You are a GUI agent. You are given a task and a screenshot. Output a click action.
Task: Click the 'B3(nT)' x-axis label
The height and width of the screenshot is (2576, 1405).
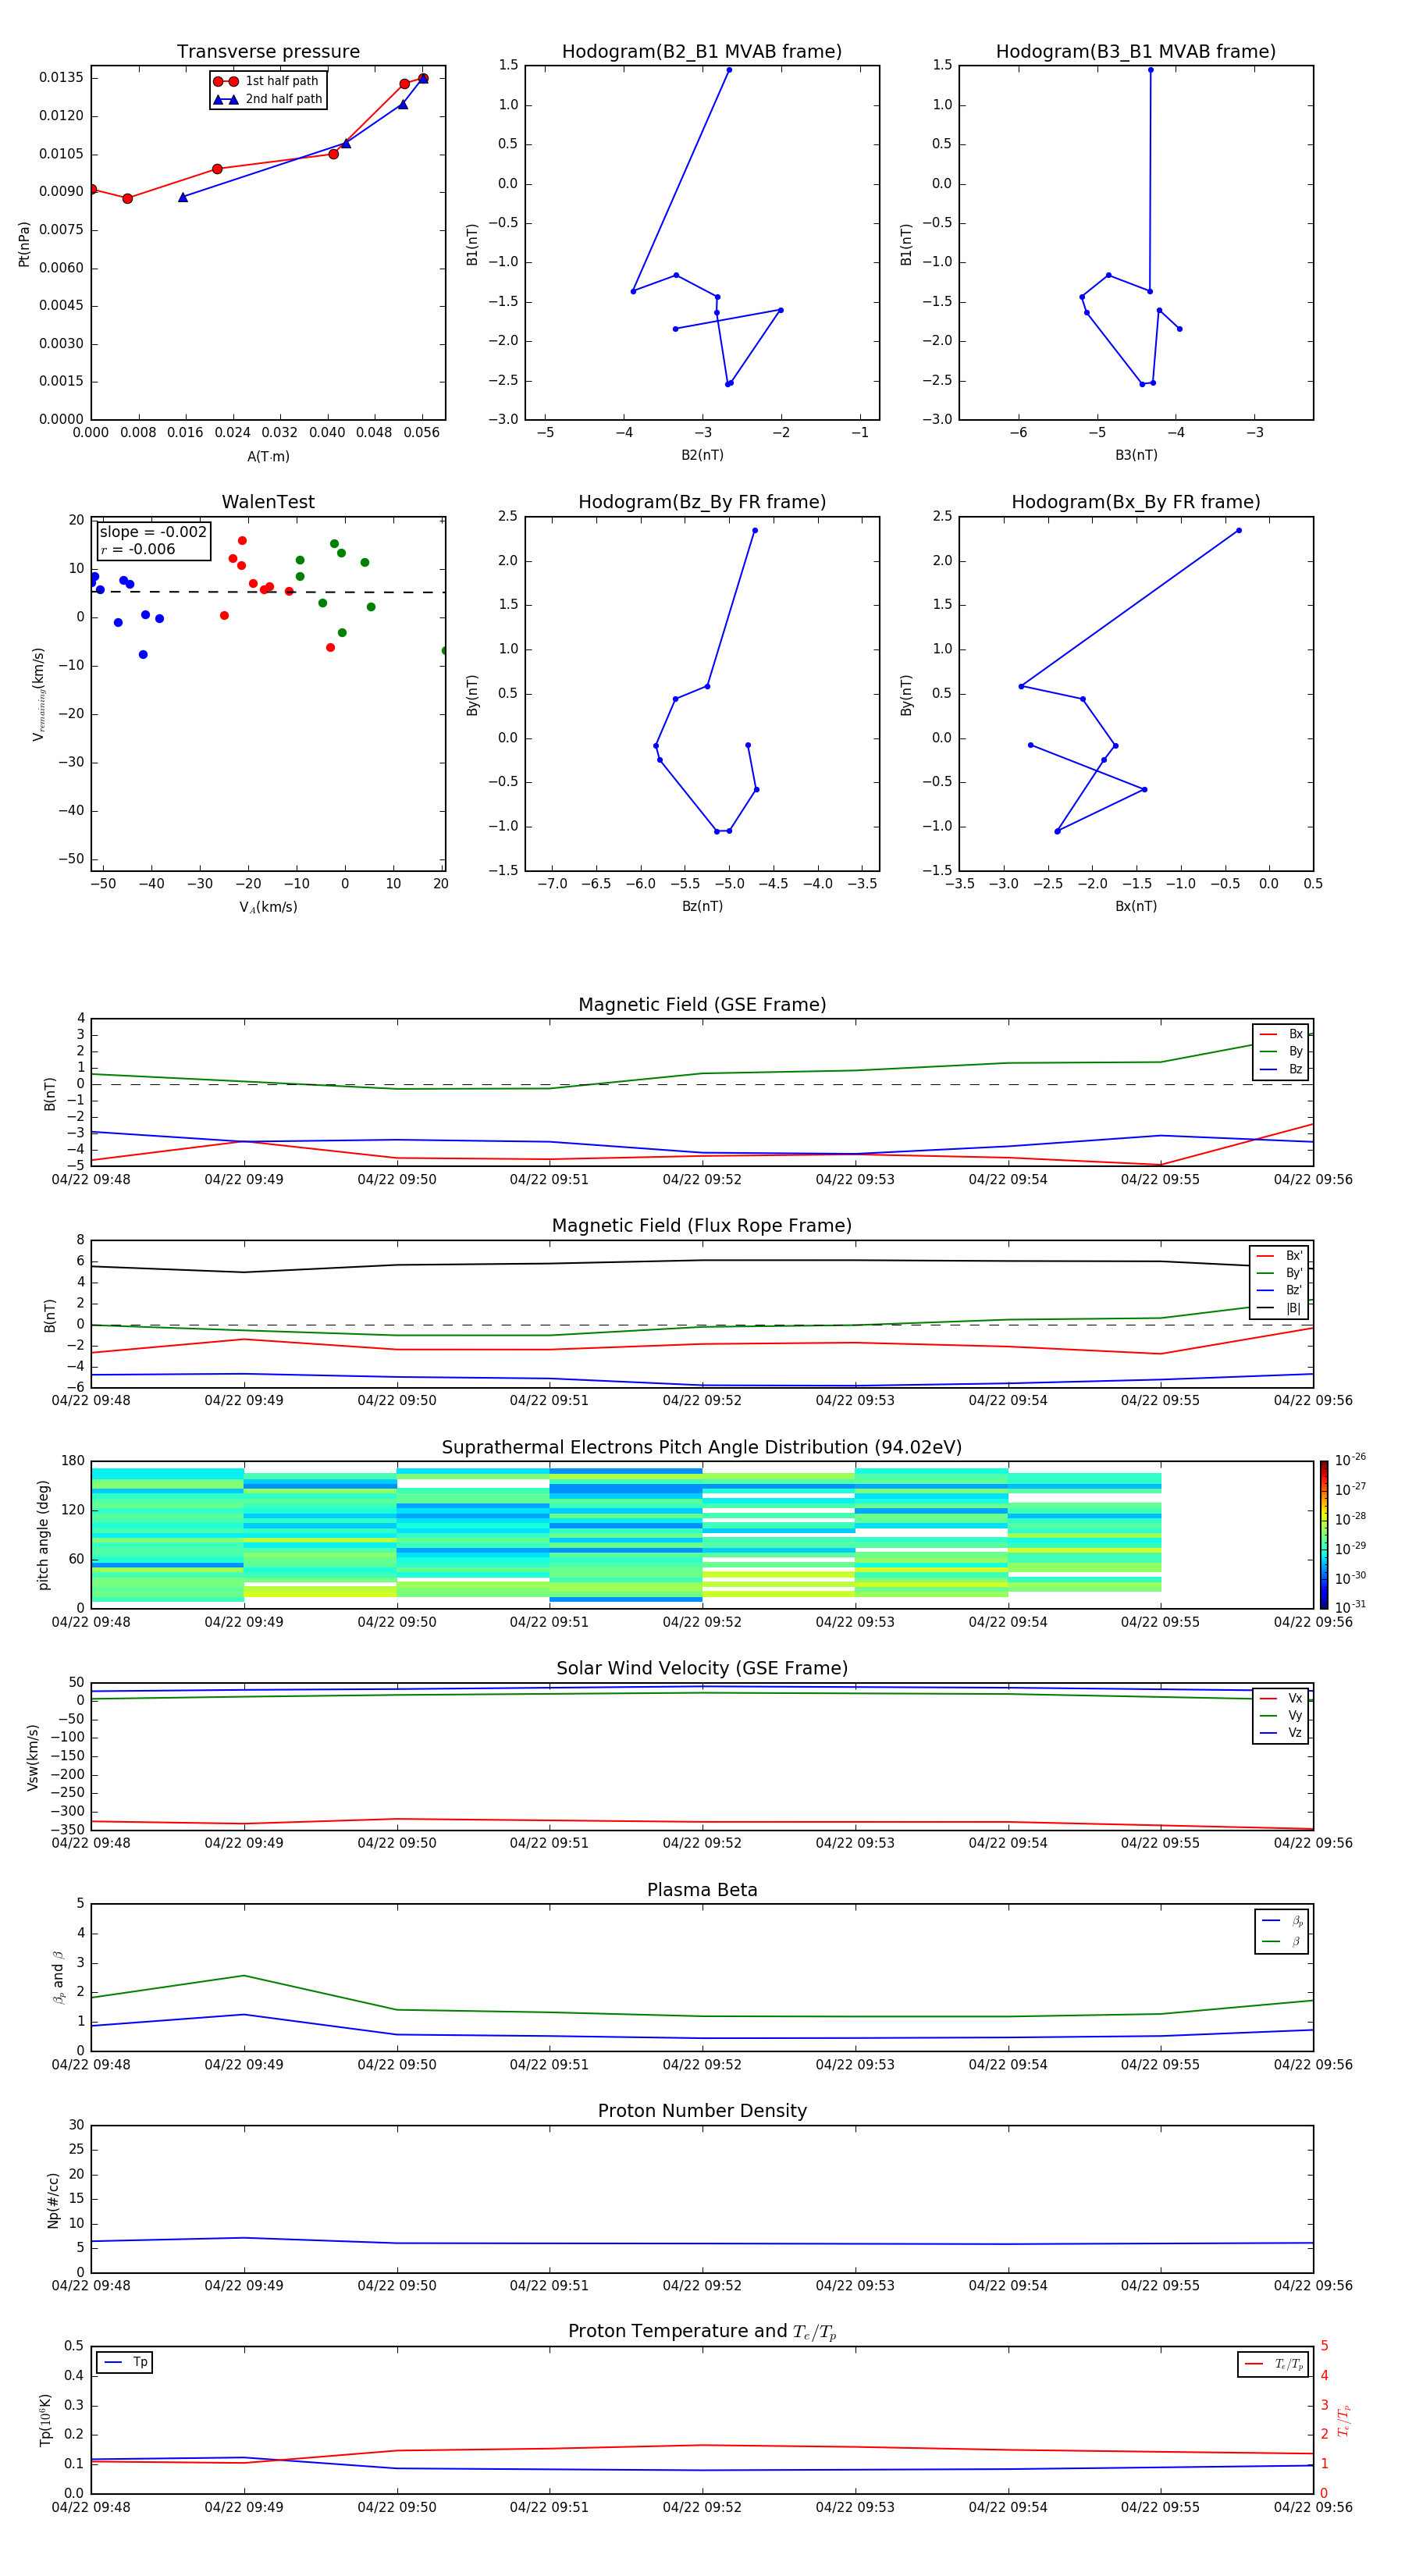(x=1136, y=455)
